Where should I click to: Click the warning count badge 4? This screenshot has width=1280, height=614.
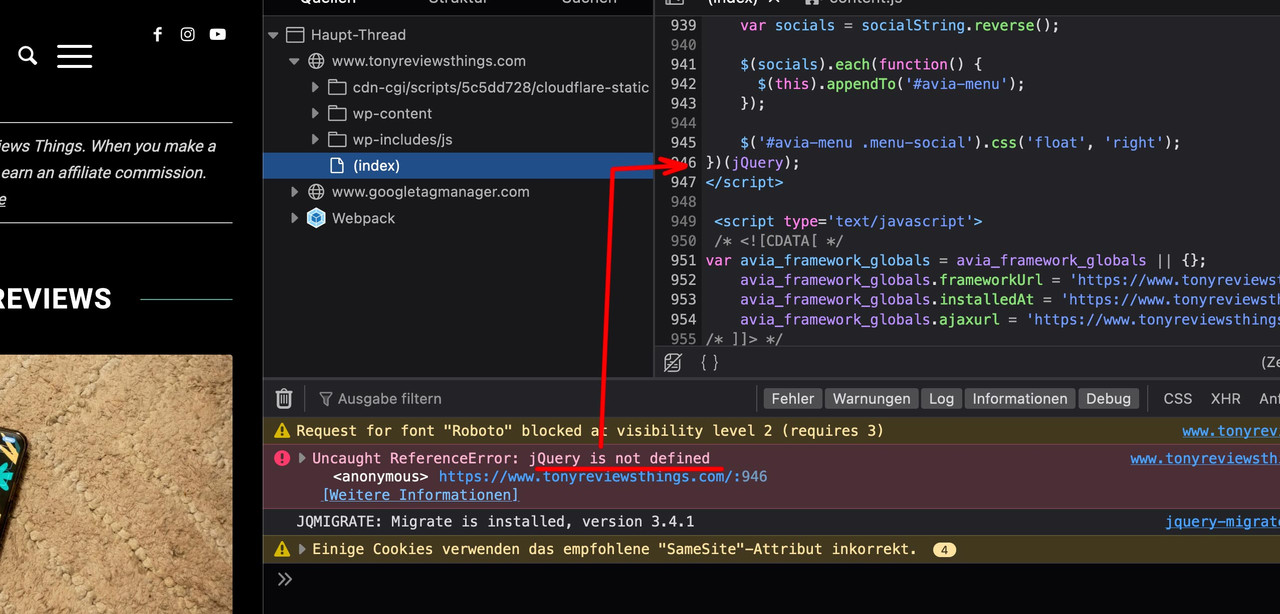[x=944, y=550]
